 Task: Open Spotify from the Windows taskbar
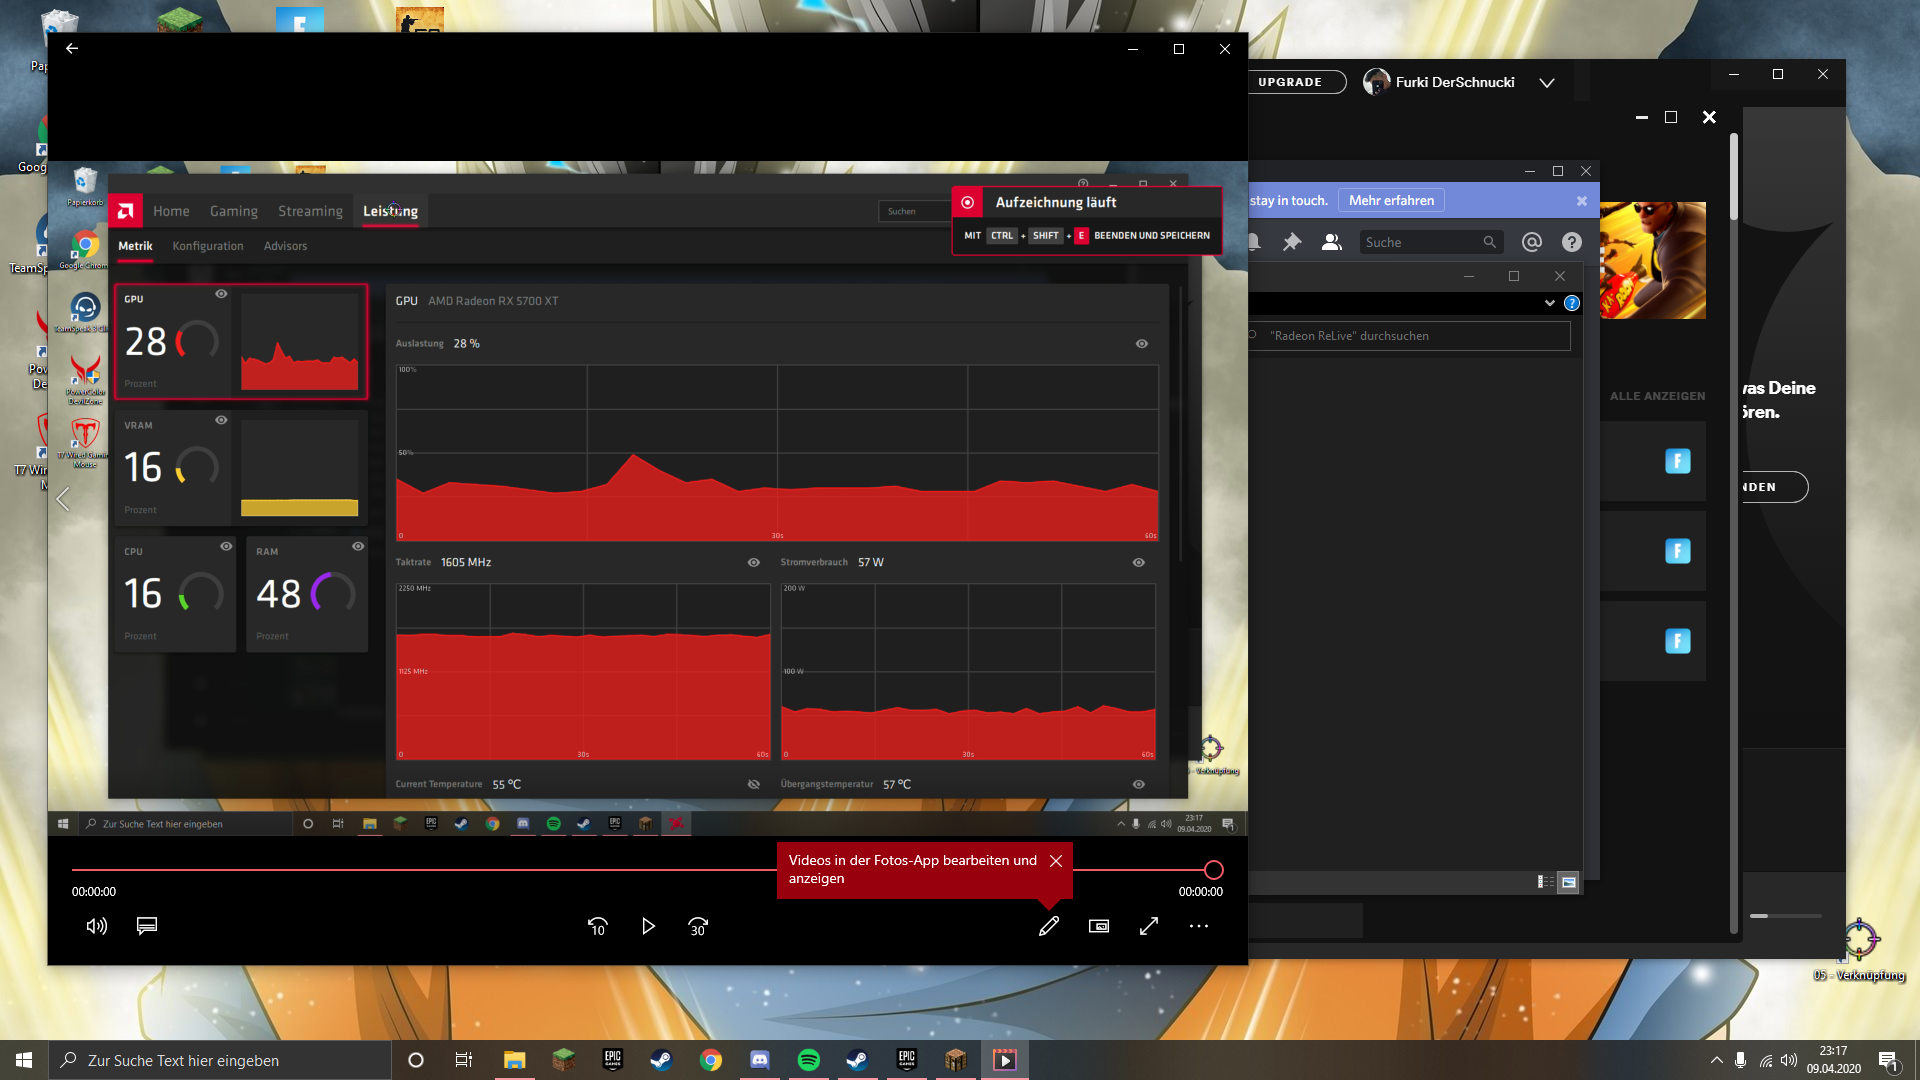808,1060
